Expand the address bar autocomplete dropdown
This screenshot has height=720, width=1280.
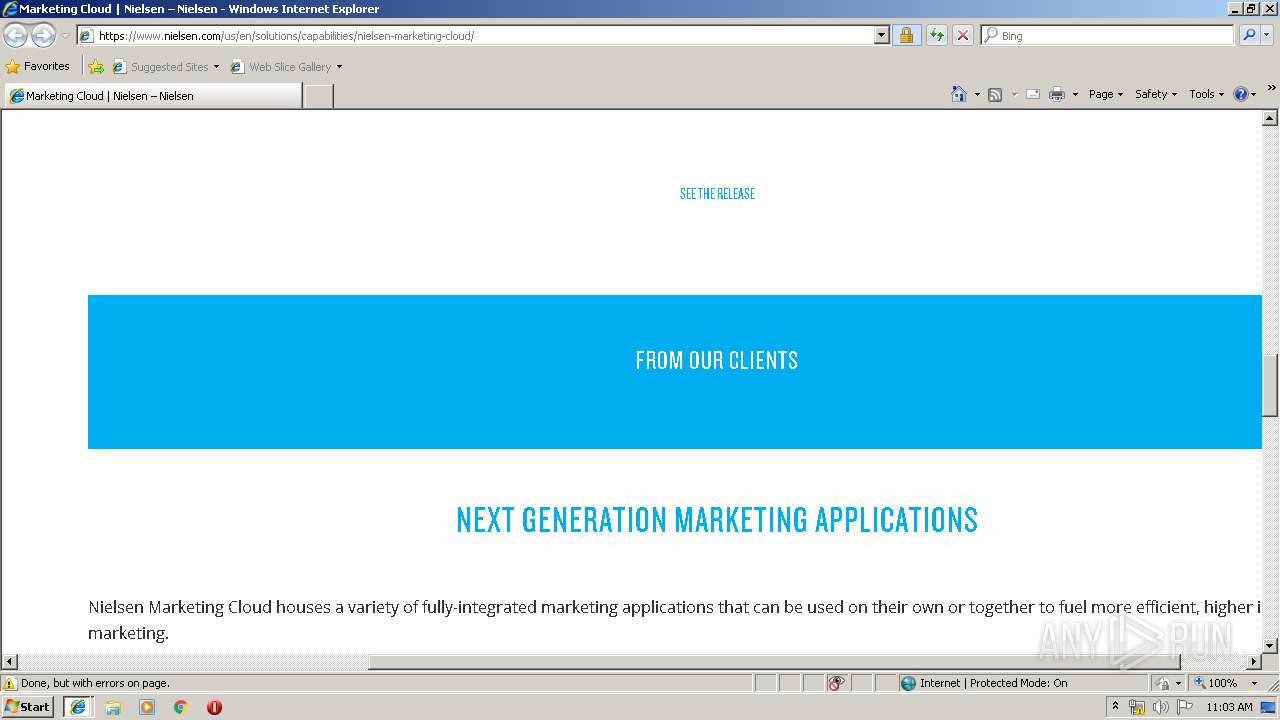click(881, 36)
